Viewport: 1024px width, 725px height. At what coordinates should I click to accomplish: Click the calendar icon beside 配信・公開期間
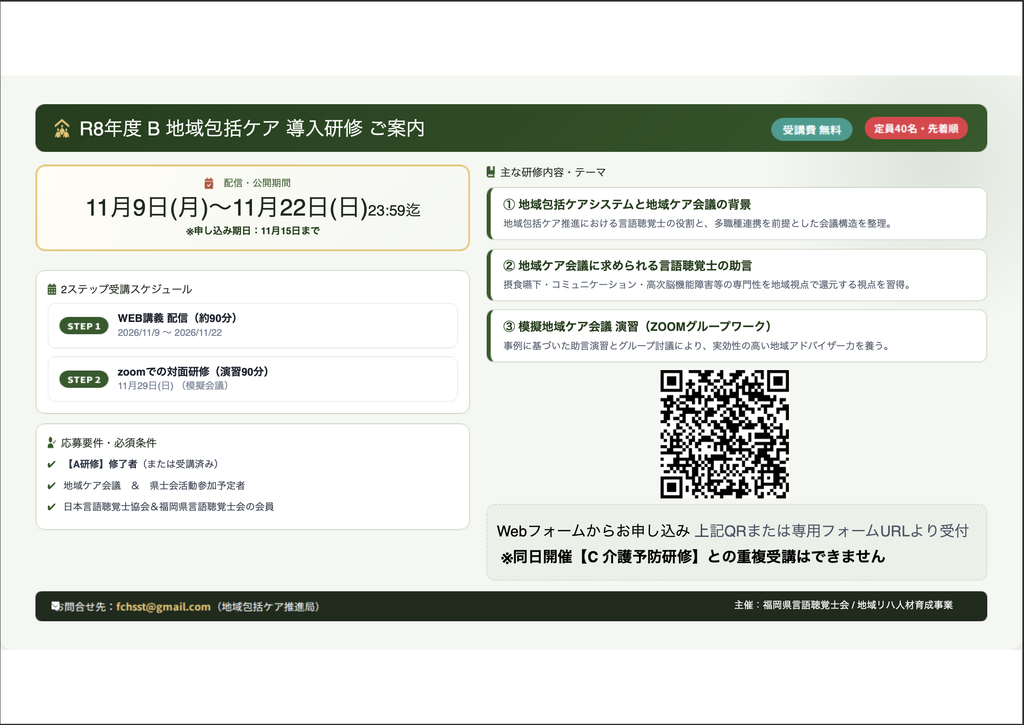coord(209,184)
